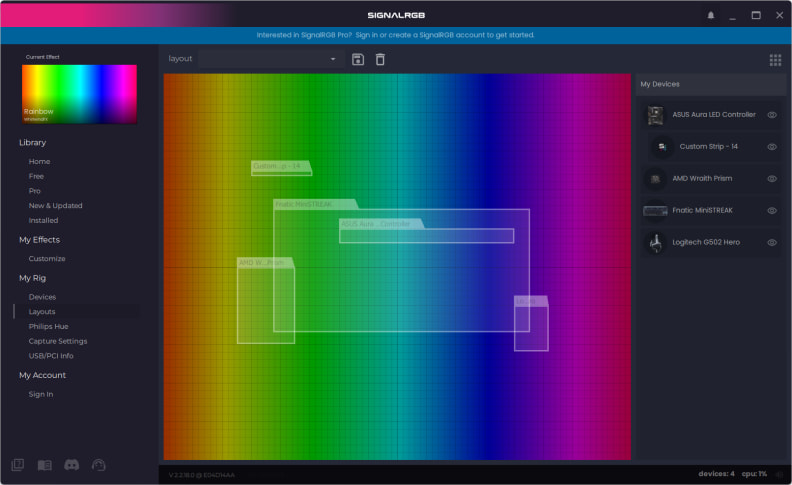Open Customize under My Effects
Screen dimensions: 792x485
click(47, 259)
